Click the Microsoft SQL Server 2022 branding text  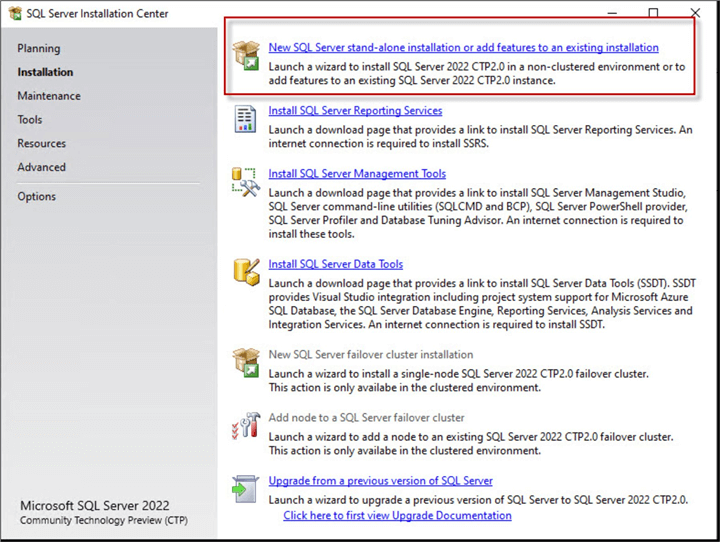(95, 506)
